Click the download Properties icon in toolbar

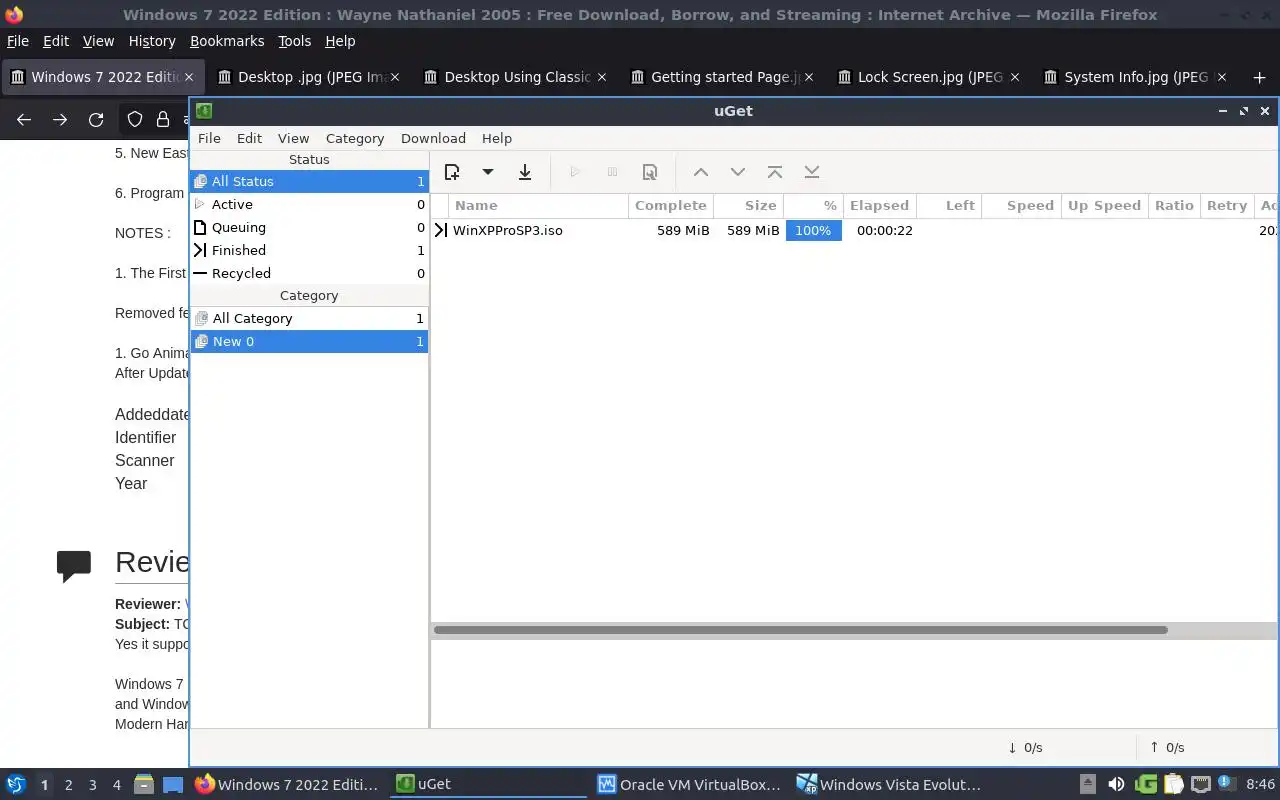[x=650, y=172]
